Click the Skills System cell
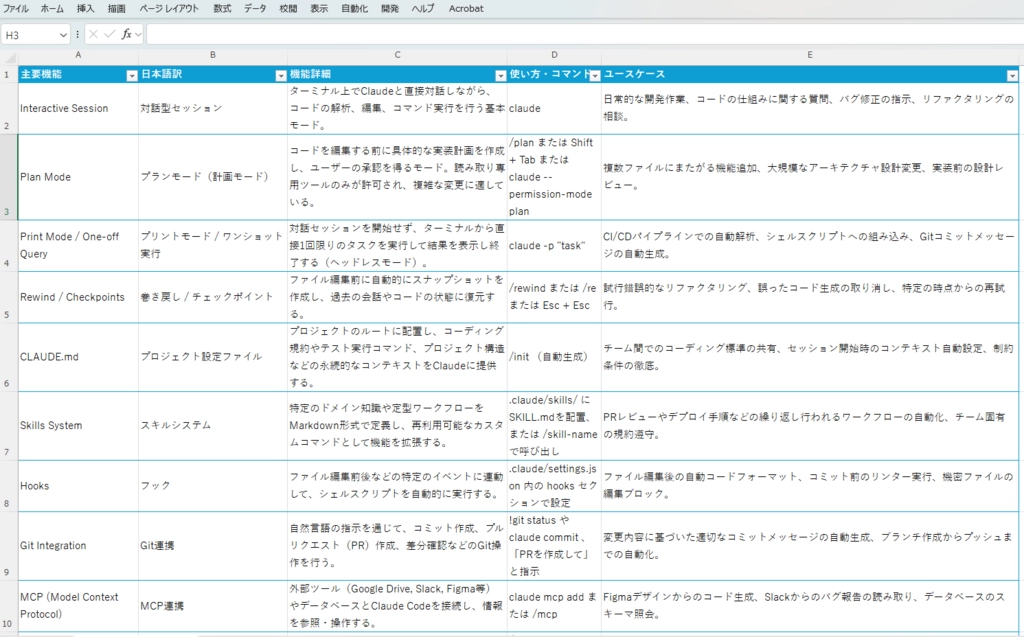 (x=78, y=425)
